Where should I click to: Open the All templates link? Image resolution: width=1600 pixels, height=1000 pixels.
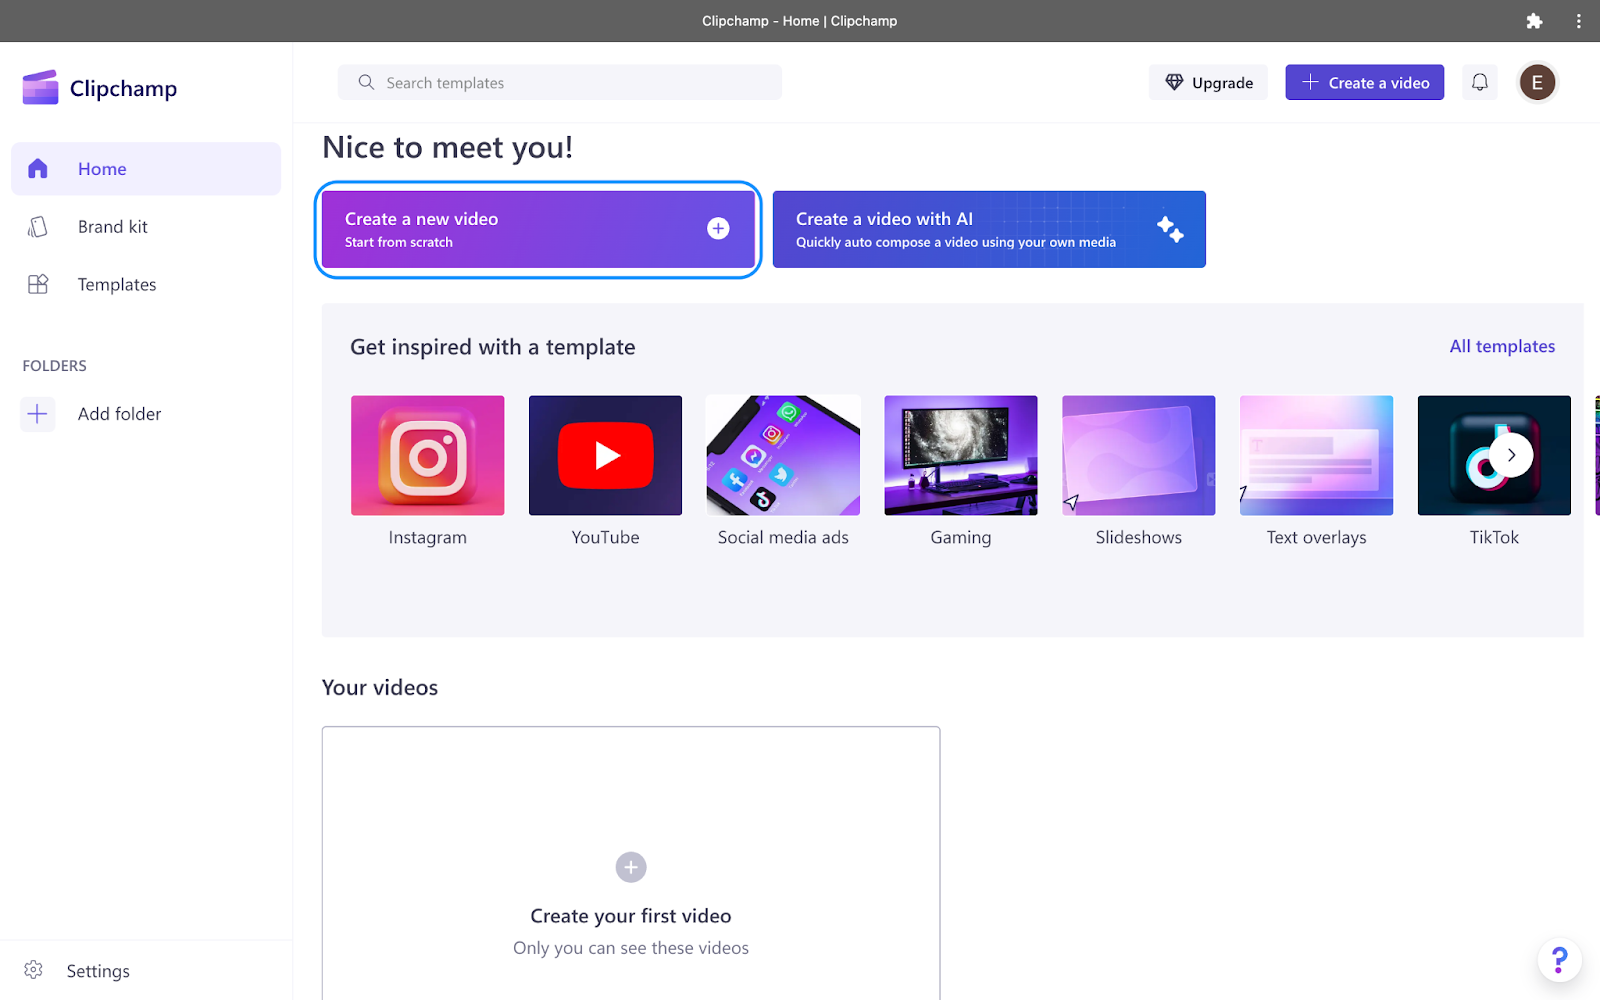click(x=1502, y=346)
